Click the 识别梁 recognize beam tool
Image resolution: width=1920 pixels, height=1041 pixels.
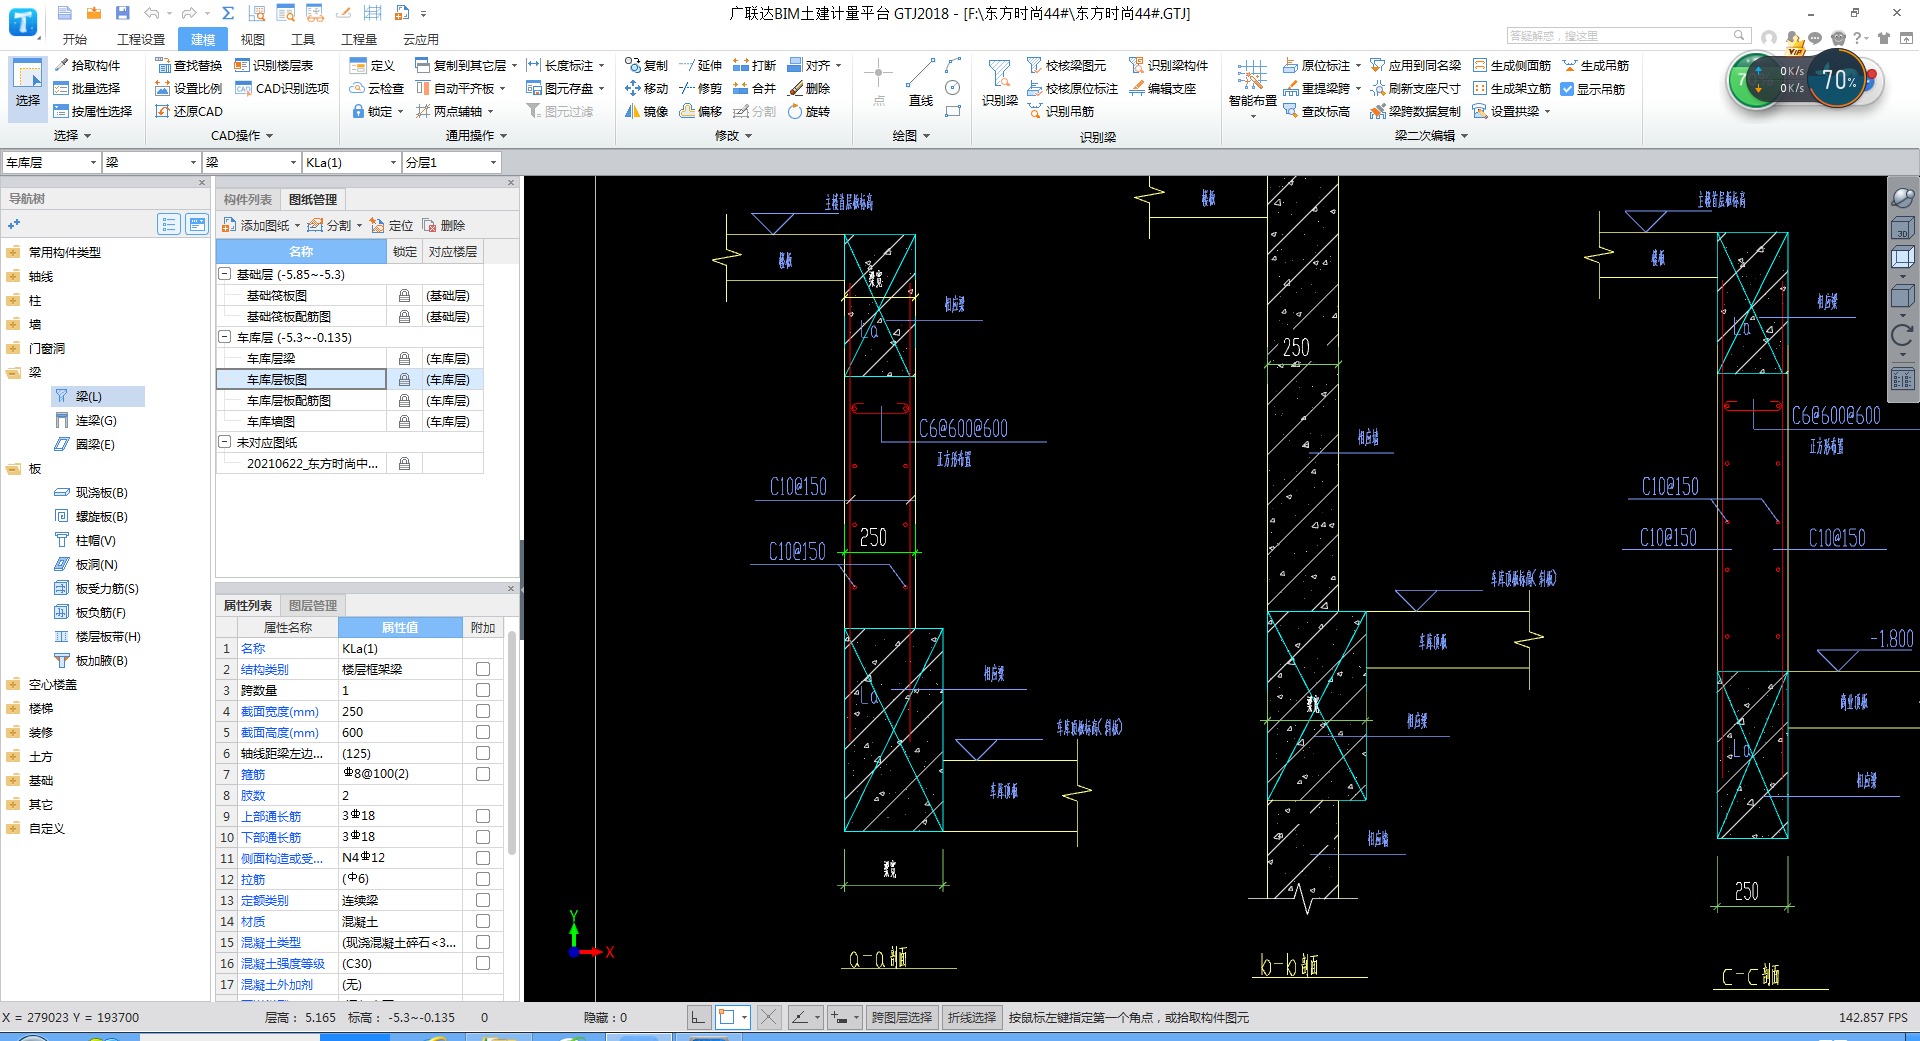(x=999, y=83)
